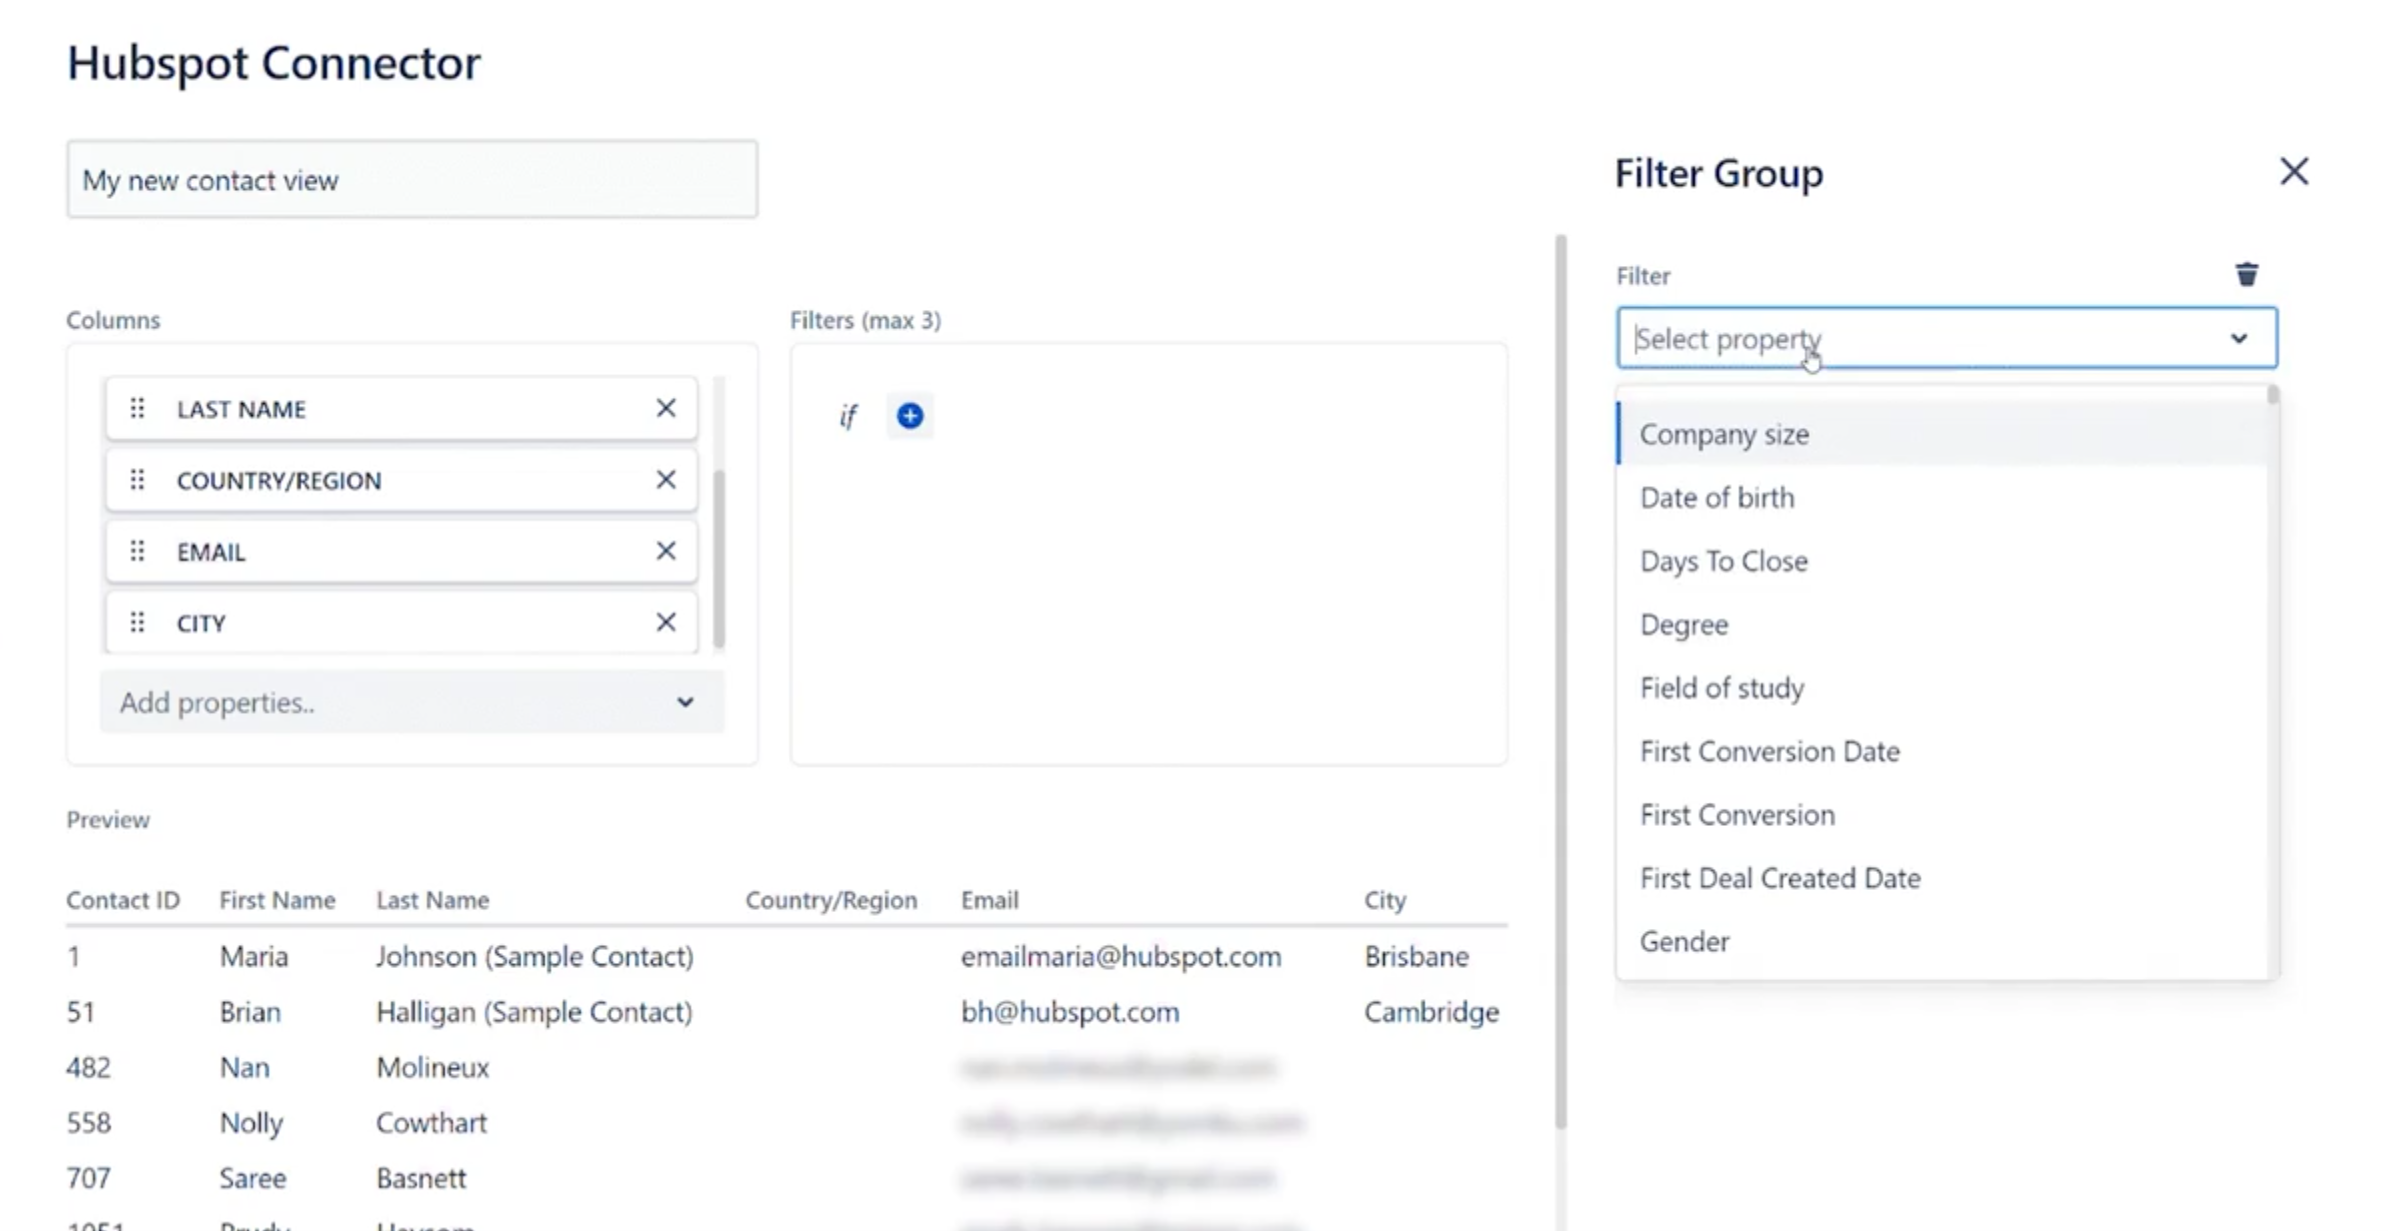Remove the LAST NAME column
Screen dimensions: 2388x1231
point(665,408)
